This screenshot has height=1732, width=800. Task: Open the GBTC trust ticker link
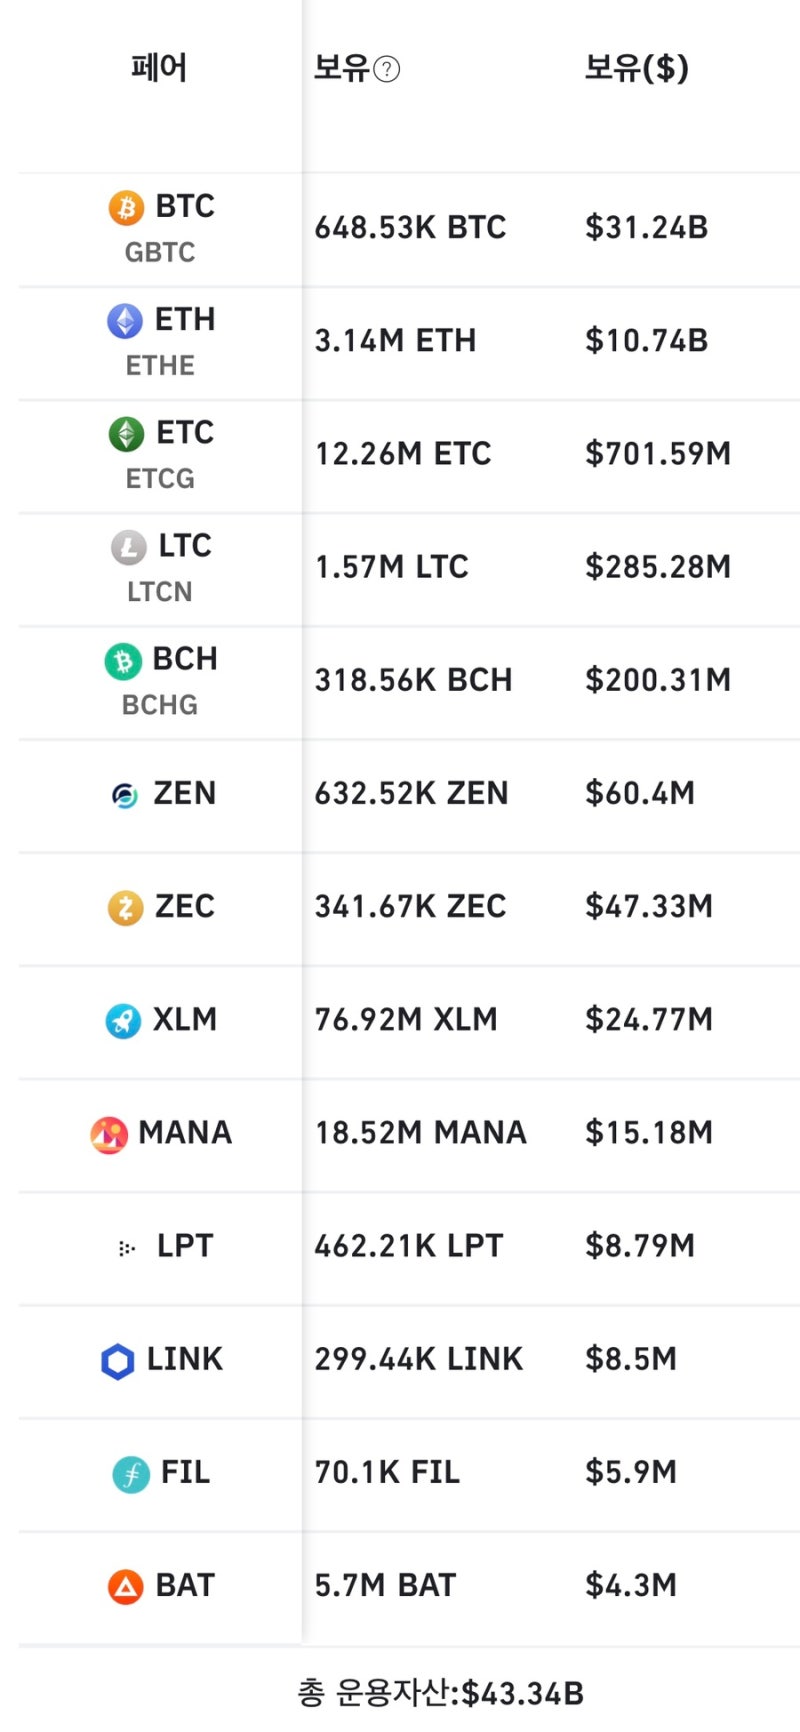(160, 252)
